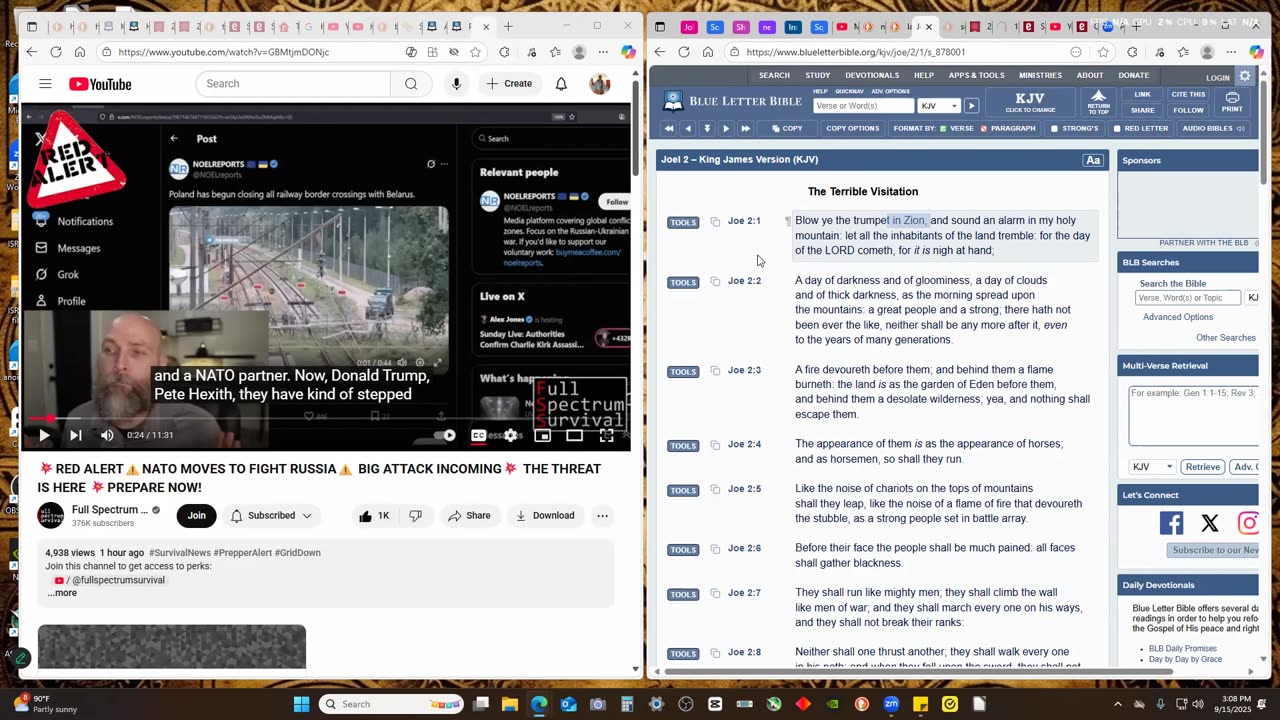Open Advanced Options link
The width and height of the screenshot is (1280, 720).
coord(1178,317)
